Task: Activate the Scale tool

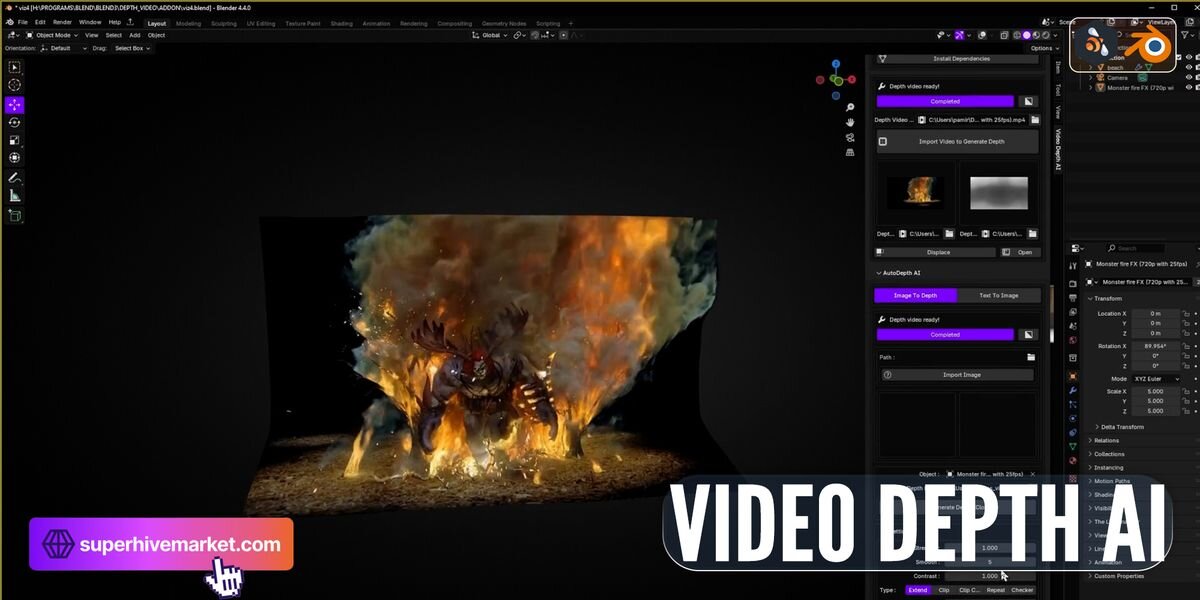Action: (x=14, y=140)
